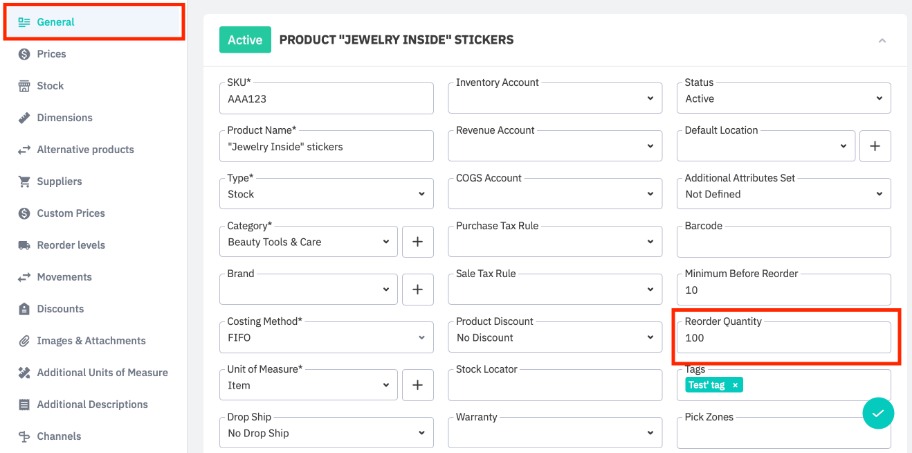The height and width of the screenshot is (453, 912).
Task: Click the Images & Attachments paperclip icon
Action: point(24,341)
